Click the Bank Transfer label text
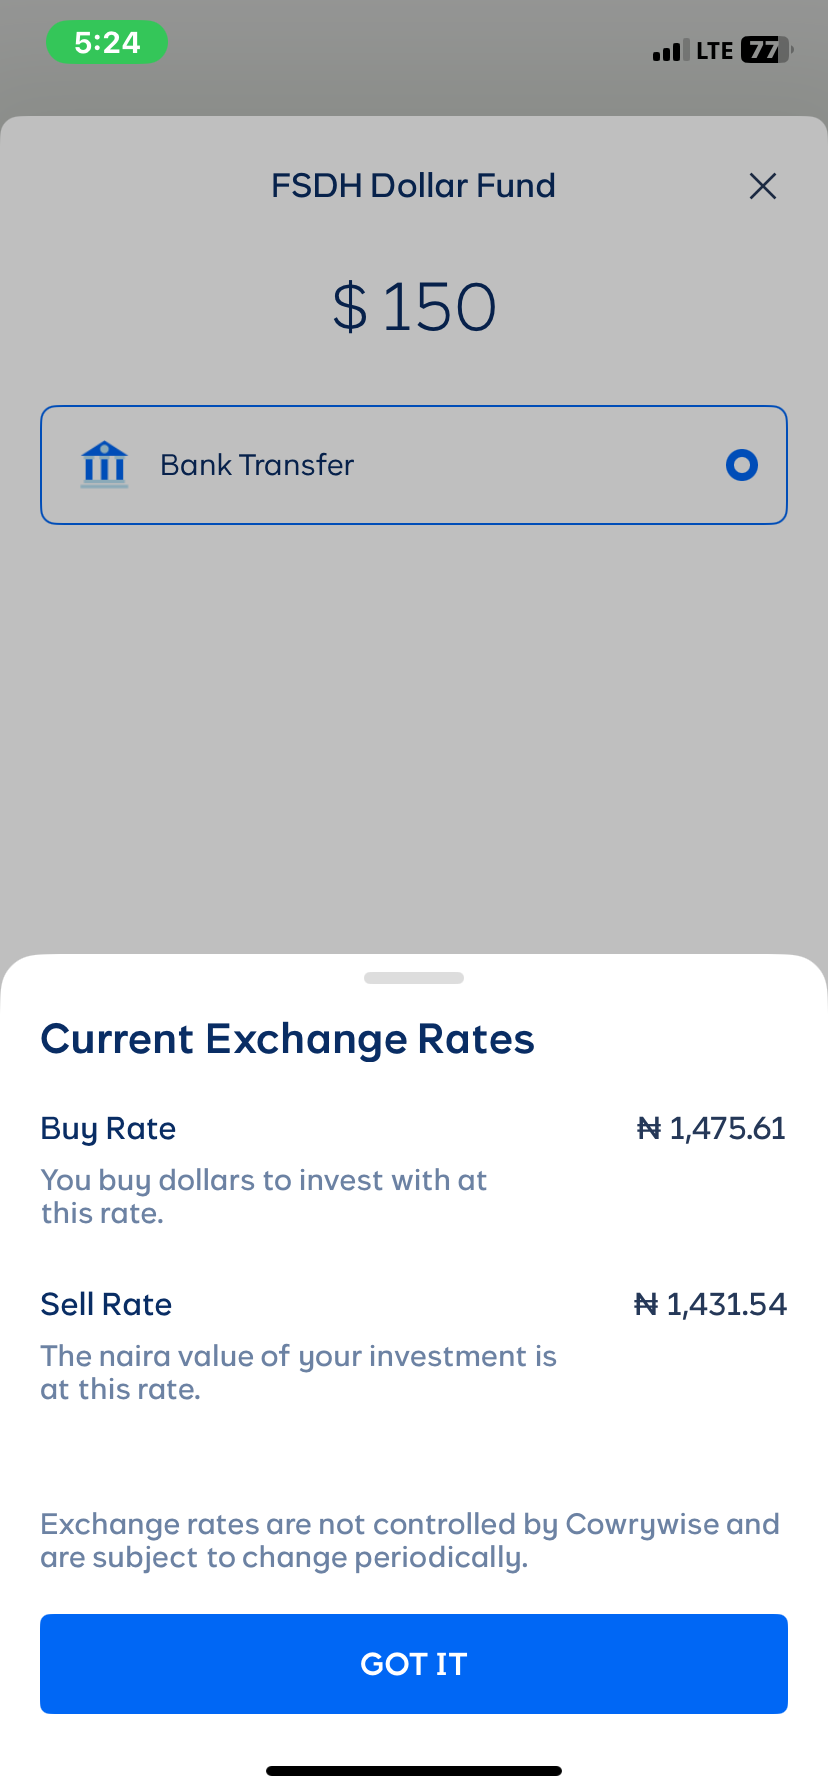 click(257, 465)
